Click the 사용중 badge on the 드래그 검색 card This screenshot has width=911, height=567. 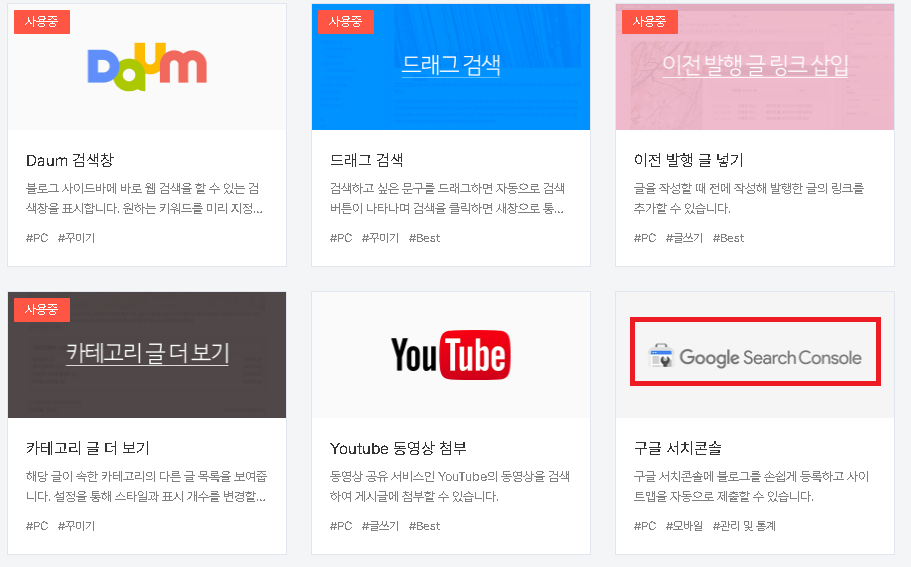346,21
